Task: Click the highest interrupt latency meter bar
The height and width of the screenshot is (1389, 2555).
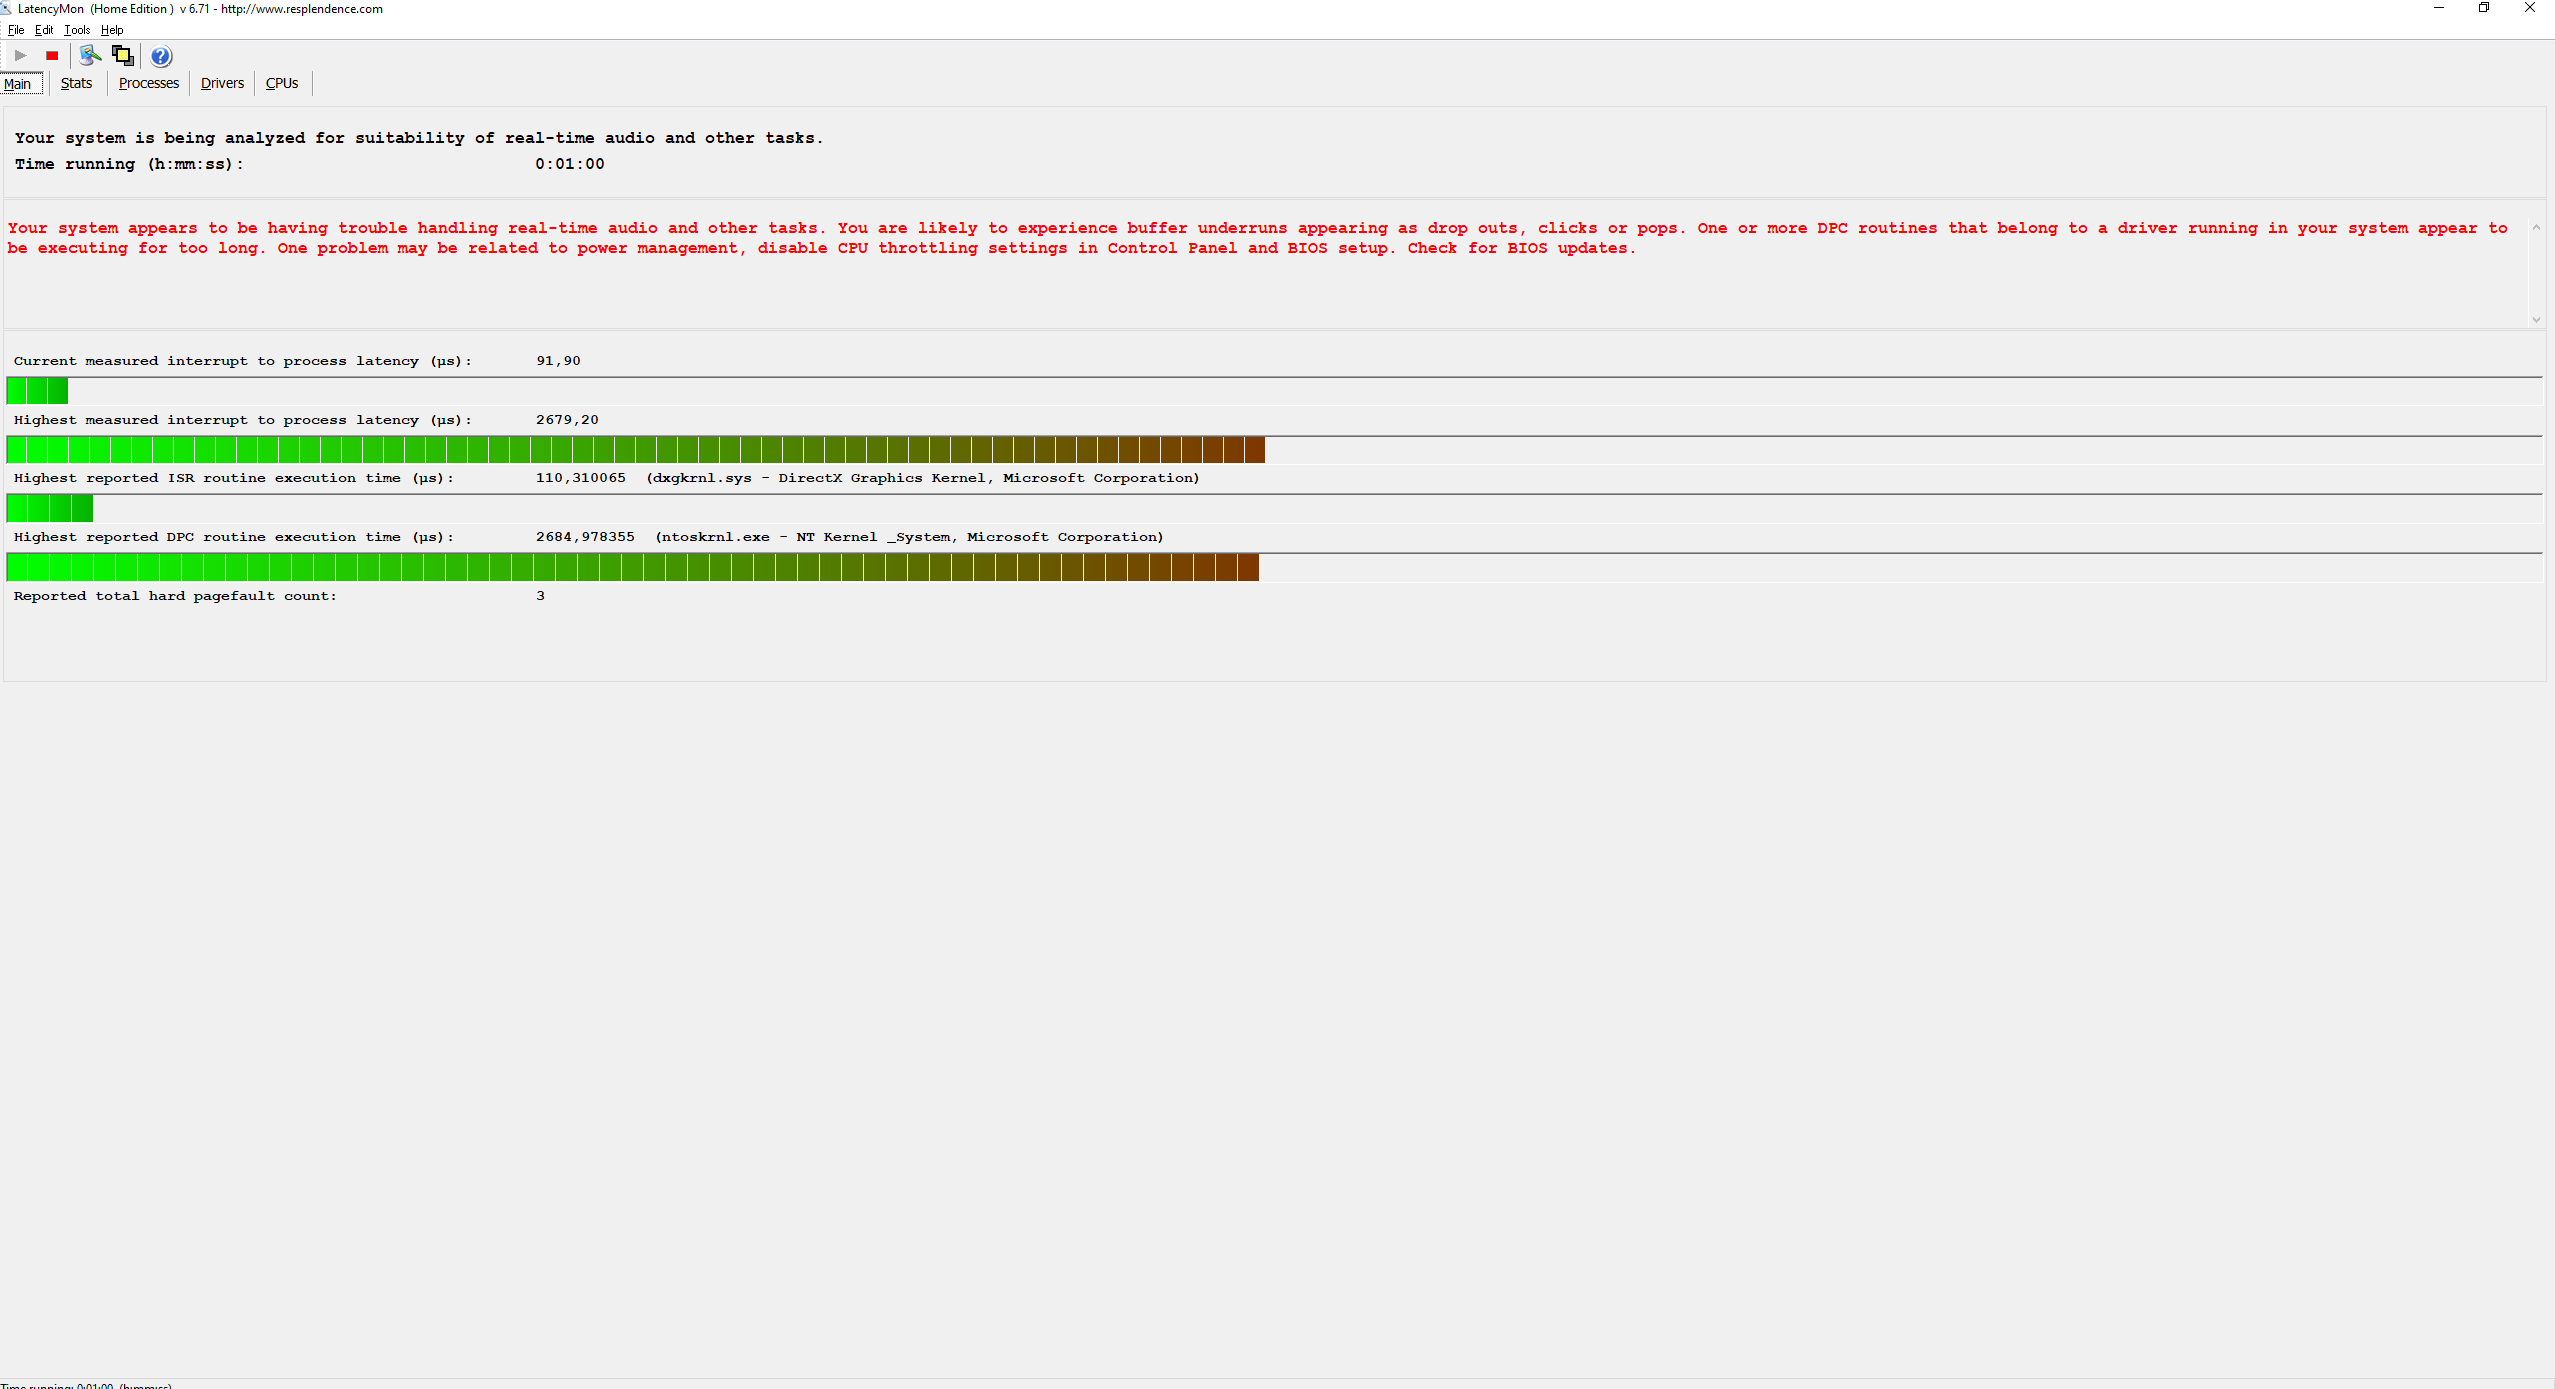Action: pos(635,450)
